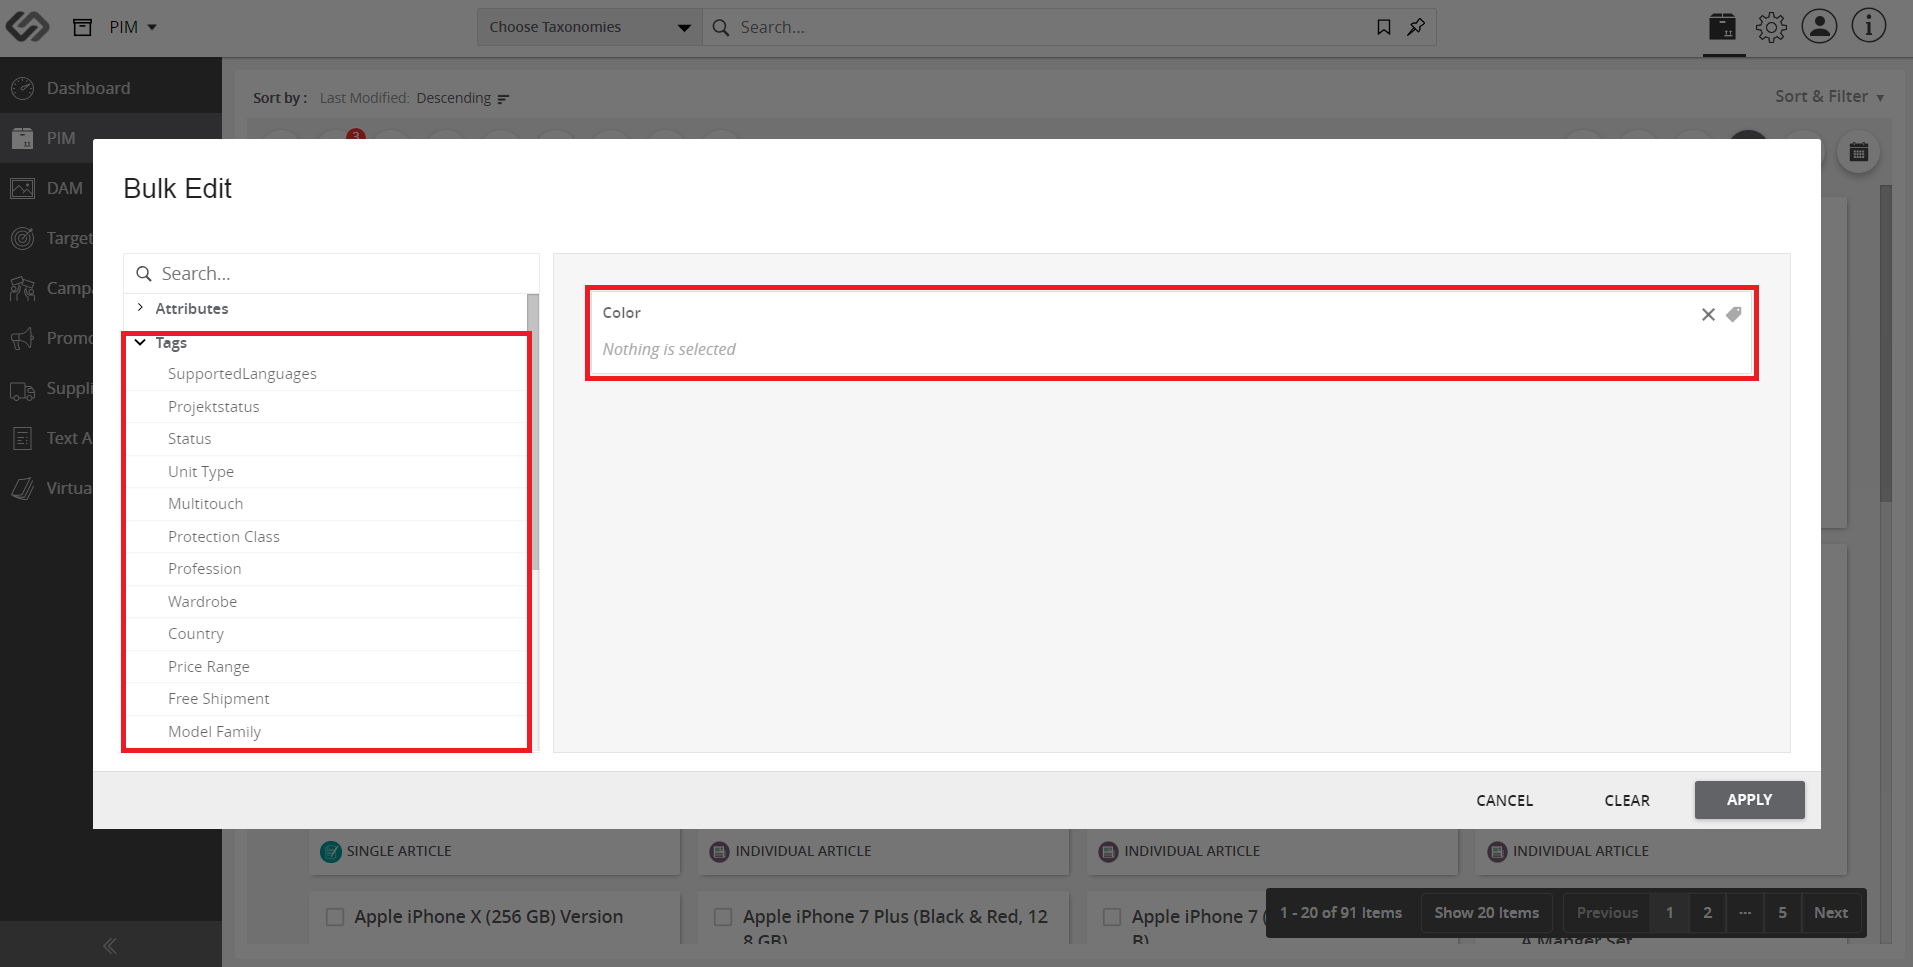Open the info icon in header
The height and width of the screenshot is (967, 1913).
point(1868,26)
